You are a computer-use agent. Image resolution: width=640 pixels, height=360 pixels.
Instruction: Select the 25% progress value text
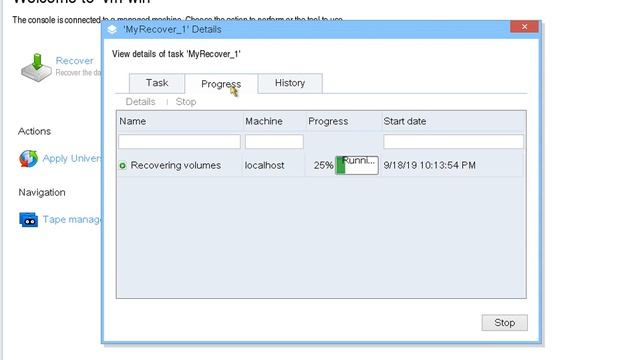323,165
